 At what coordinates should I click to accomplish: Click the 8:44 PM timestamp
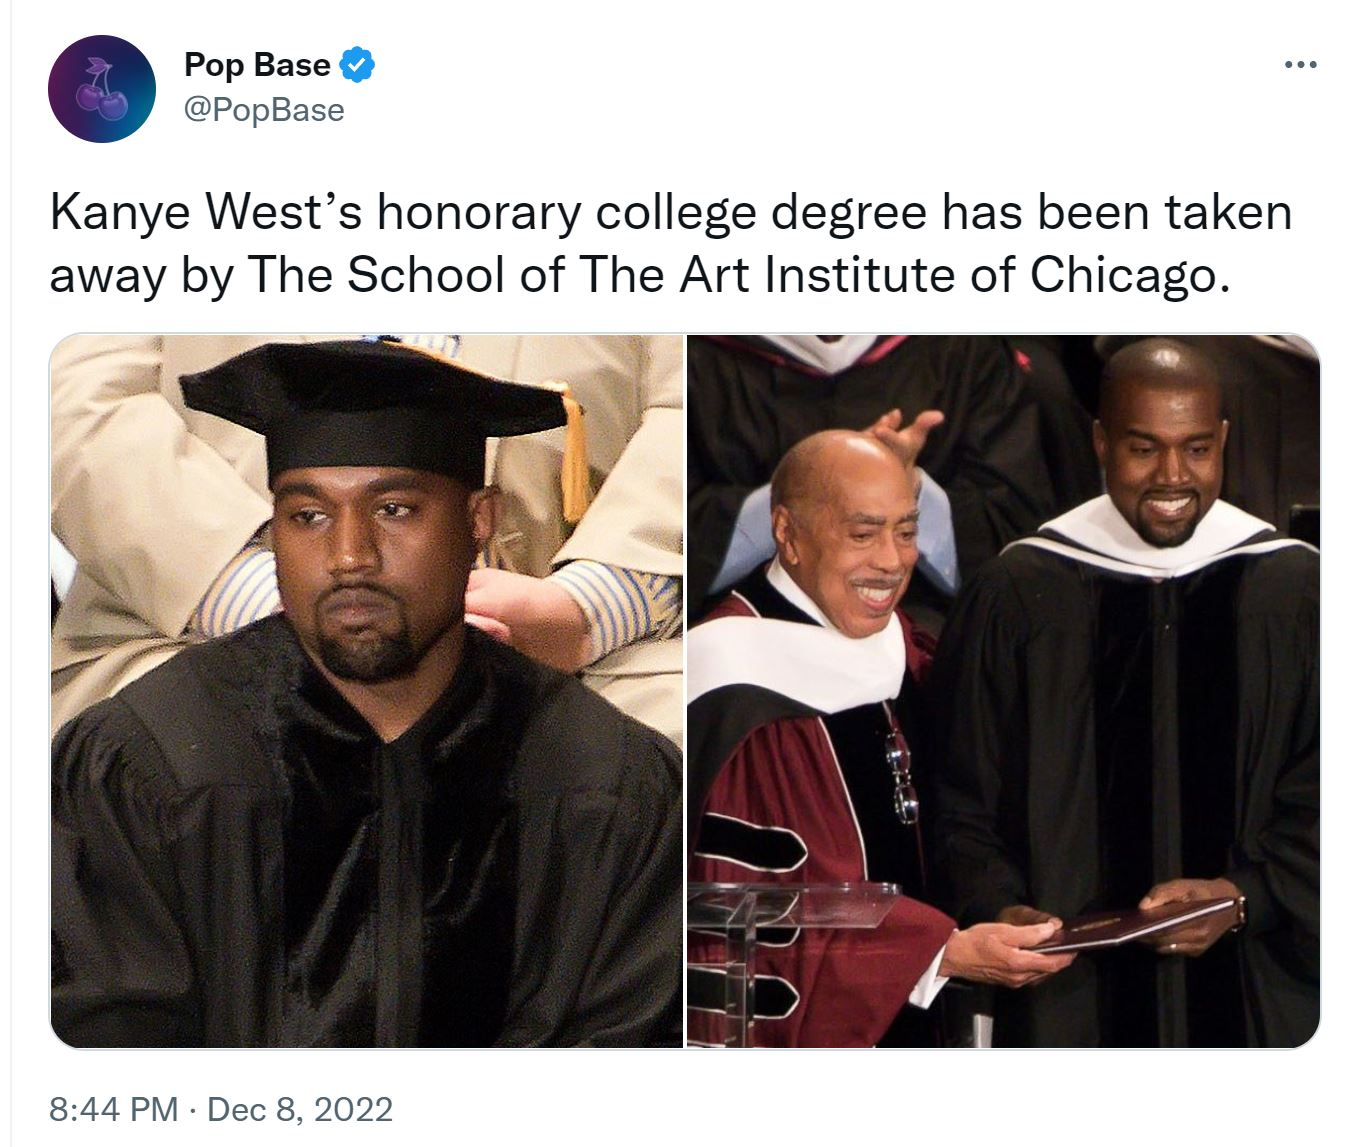click(x=114, y=1109)
